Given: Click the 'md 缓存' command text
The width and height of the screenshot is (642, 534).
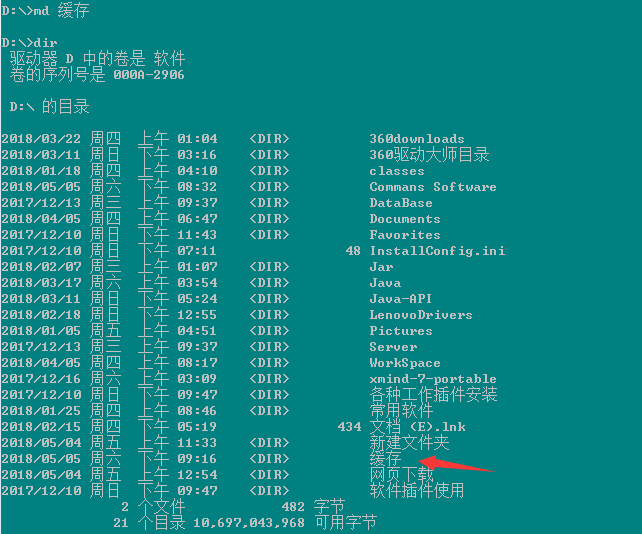Looking at the screenshot, I should pyautogui.click(x=61, y=10).
